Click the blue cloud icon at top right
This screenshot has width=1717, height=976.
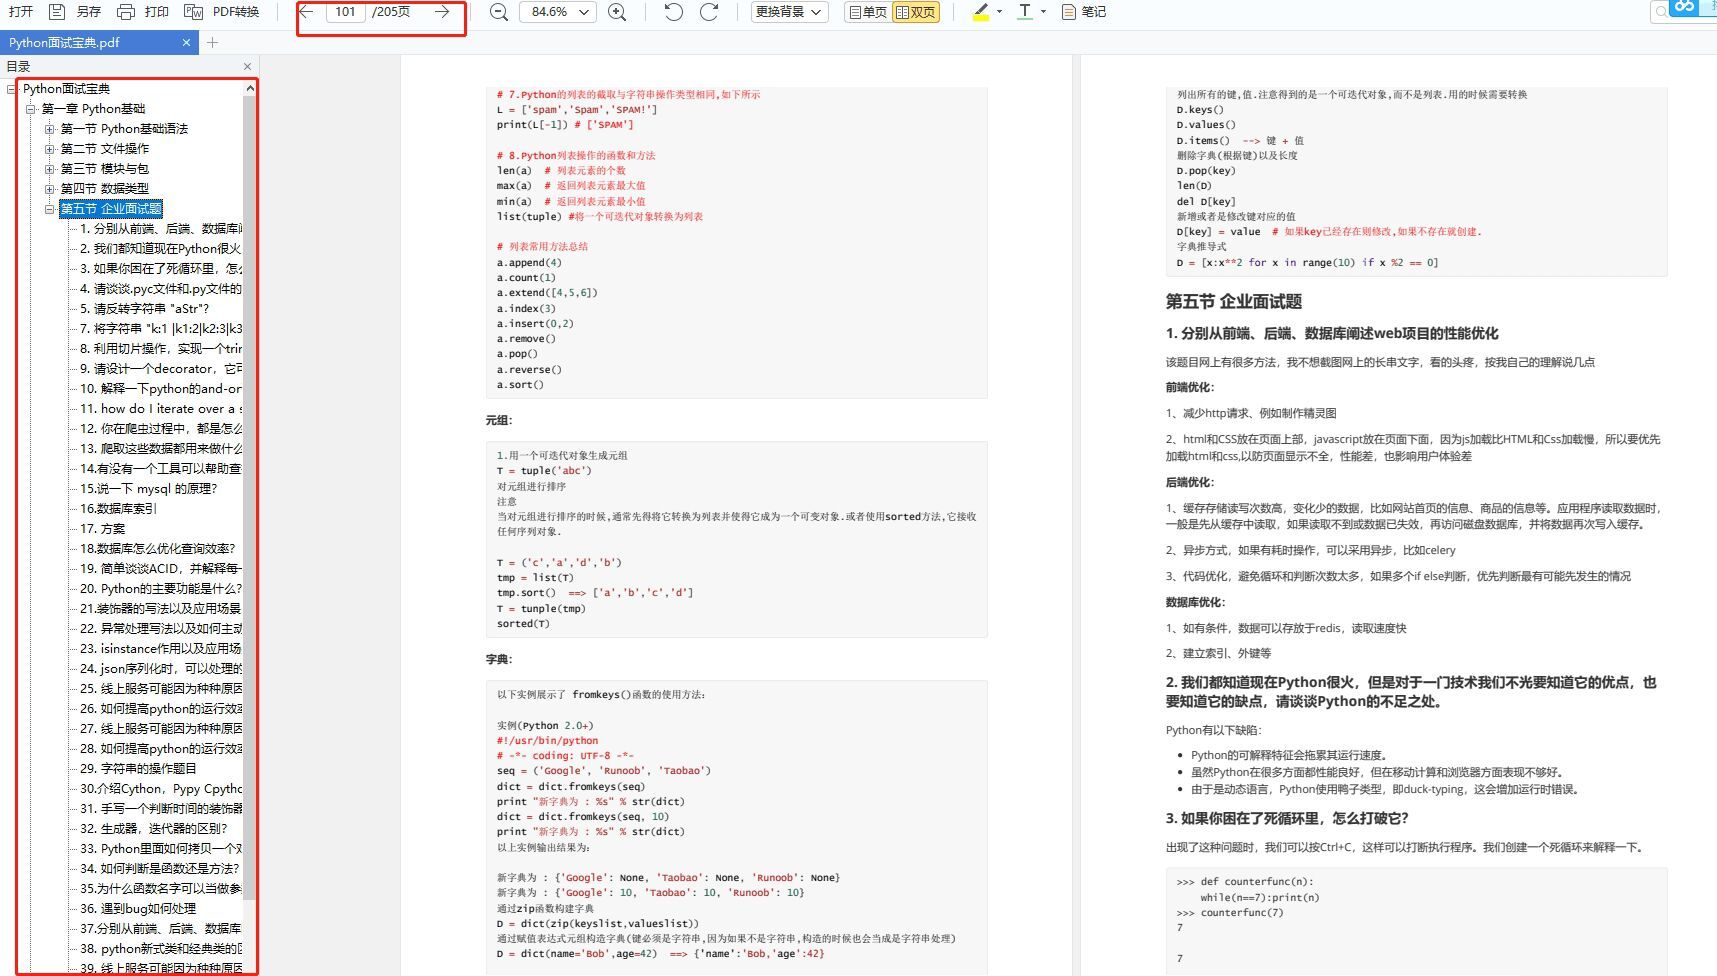click(1685, 8)
